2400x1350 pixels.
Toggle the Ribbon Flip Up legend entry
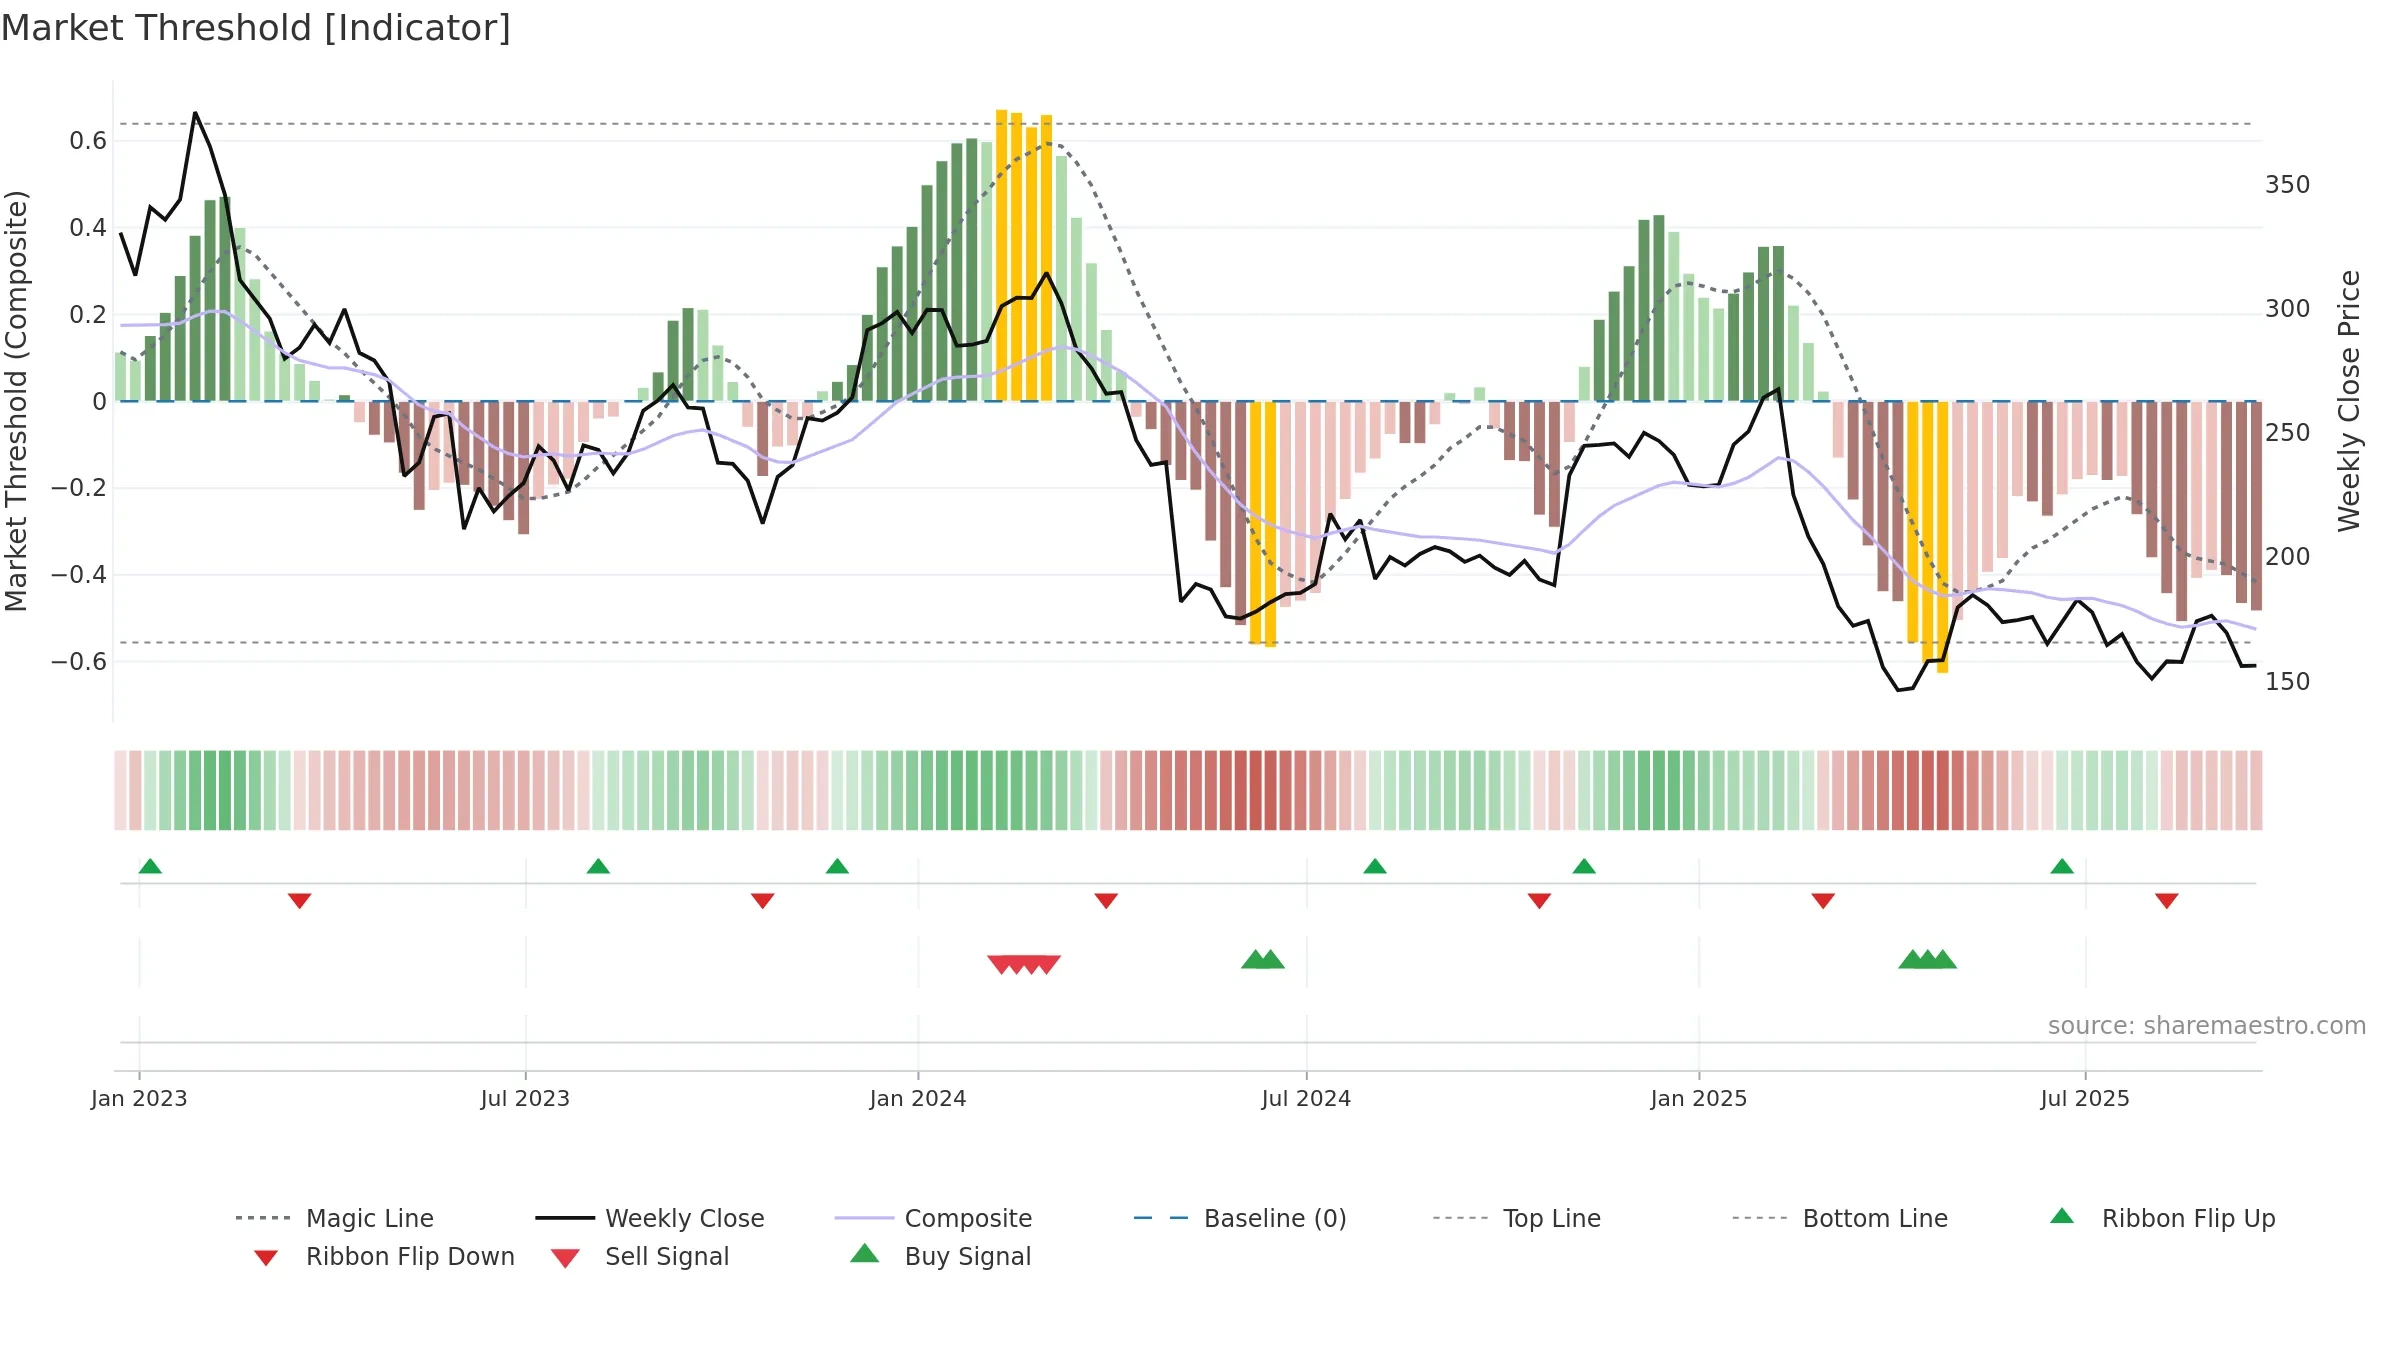tap(2162, 1218)
